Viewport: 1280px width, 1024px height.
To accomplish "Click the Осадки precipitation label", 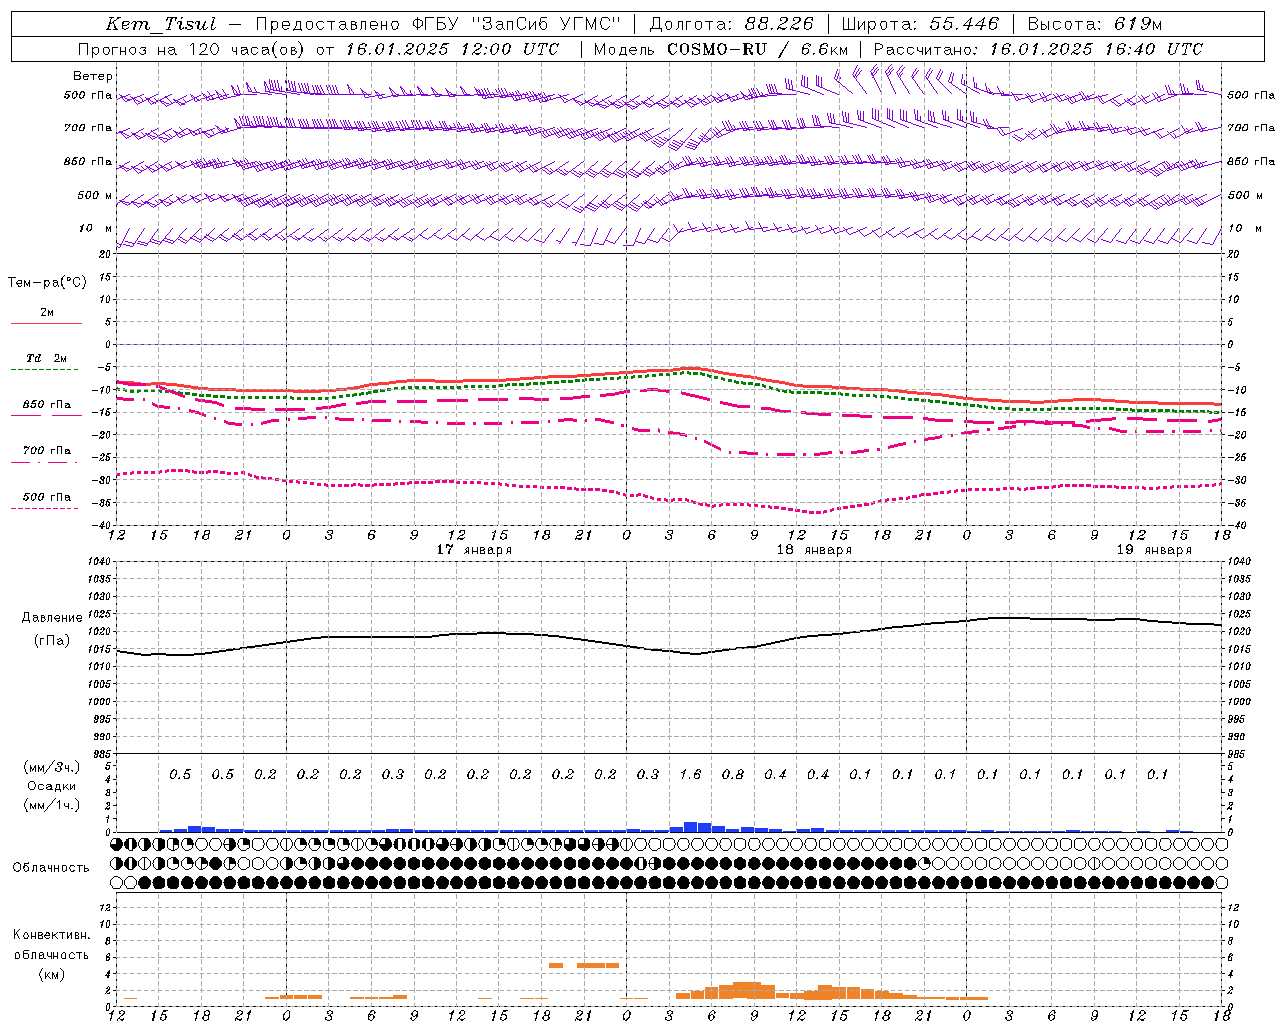I will pyautogui.click(x=52, y=787).
